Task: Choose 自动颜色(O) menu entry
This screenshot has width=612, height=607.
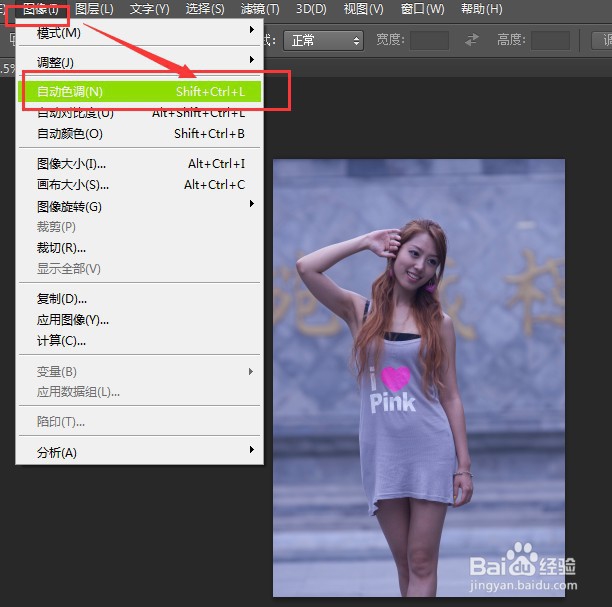Action: click(139, 134)
